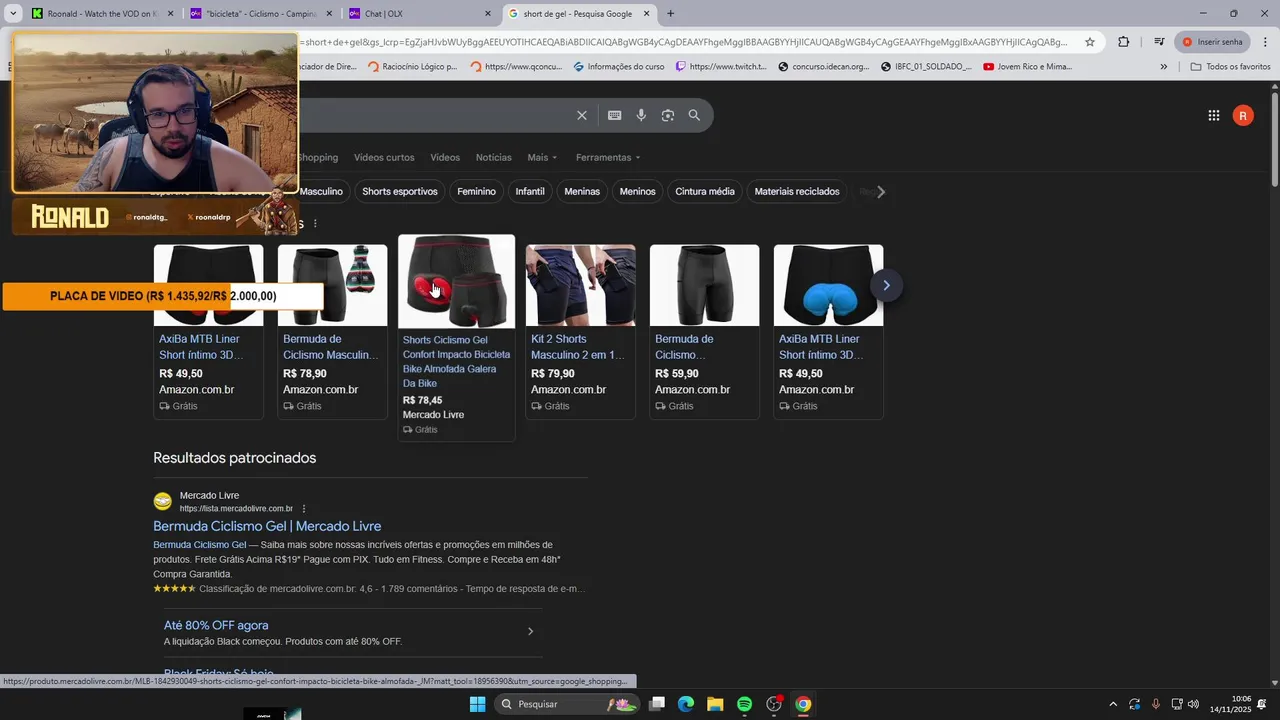Open Todos os favoritos folder
Image resolution: width=1280 pixels, height=720 pixels.
tap(1230, 67)
